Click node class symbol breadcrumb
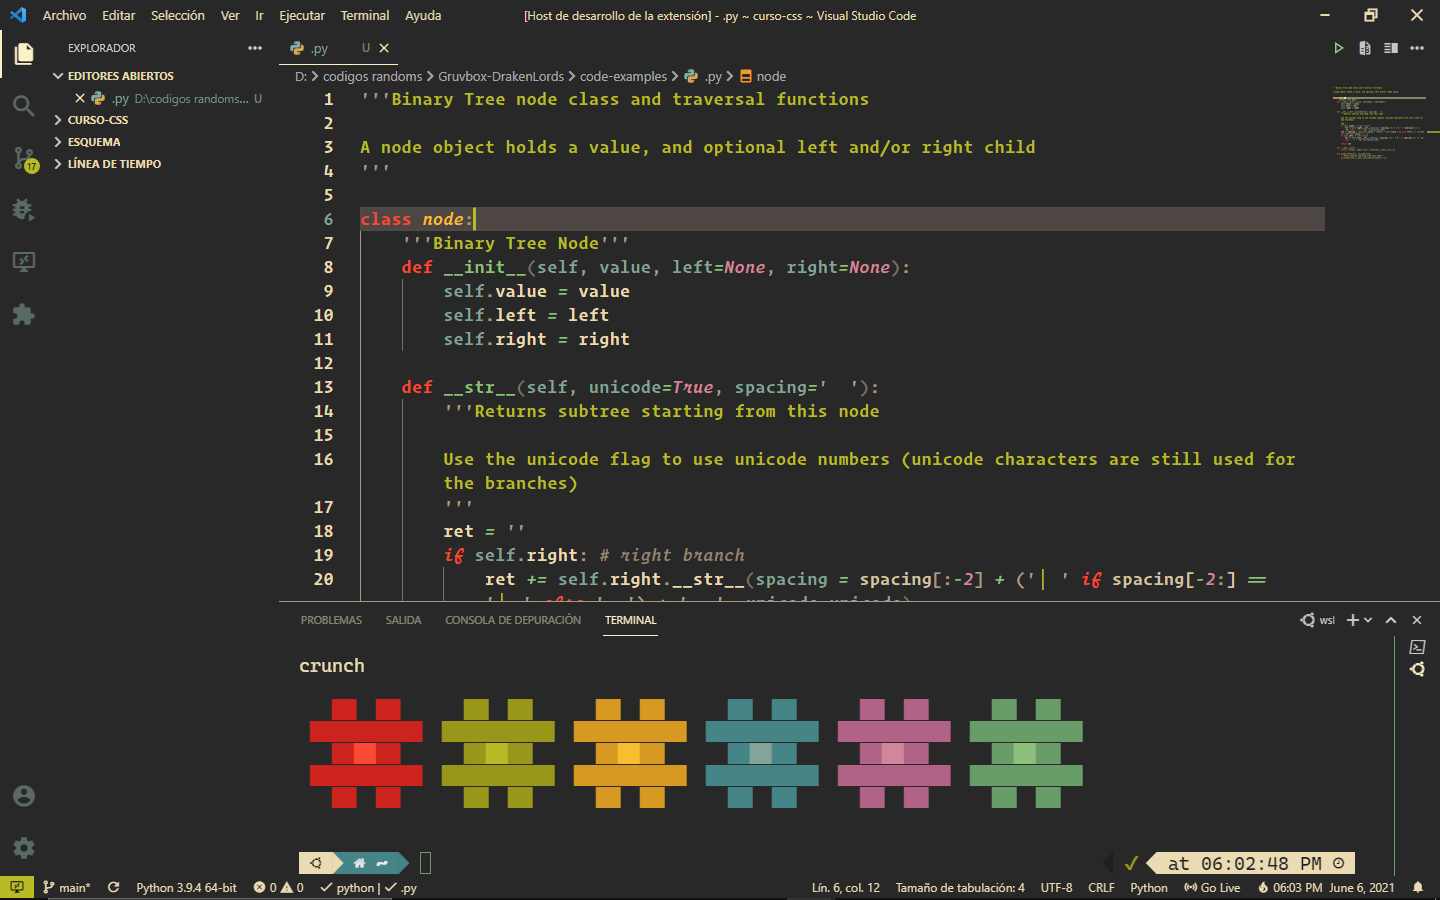Viewport: 1440px width, 900px height. tap(763, 76)
